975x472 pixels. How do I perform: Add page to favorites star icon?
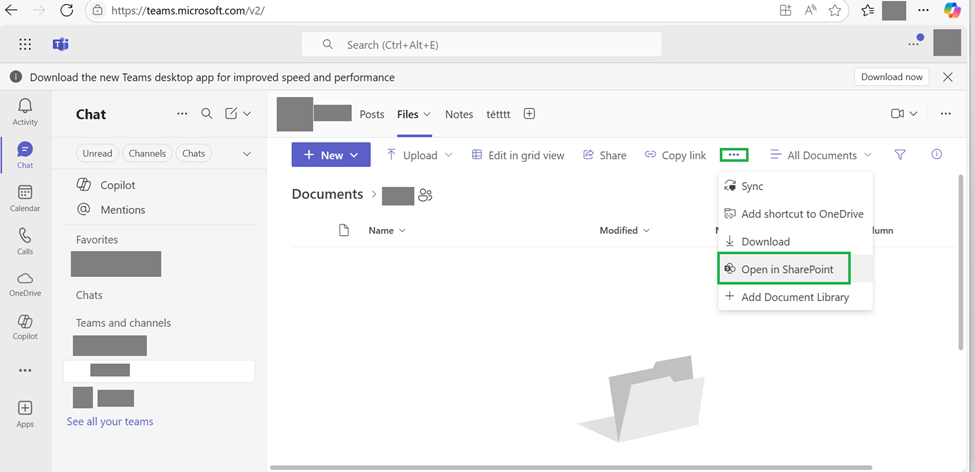click(834, 11)
